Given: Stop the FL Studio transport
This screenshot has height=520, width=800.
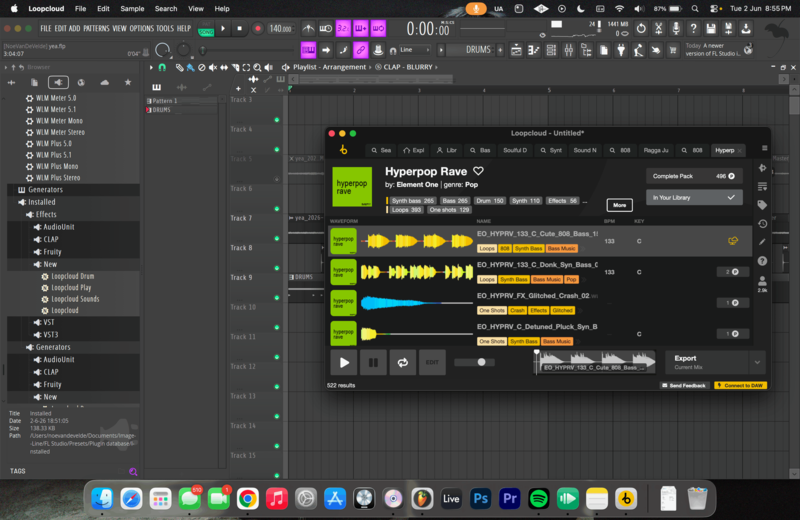Looking at the screenshot, I should click(x=239, y=29).
